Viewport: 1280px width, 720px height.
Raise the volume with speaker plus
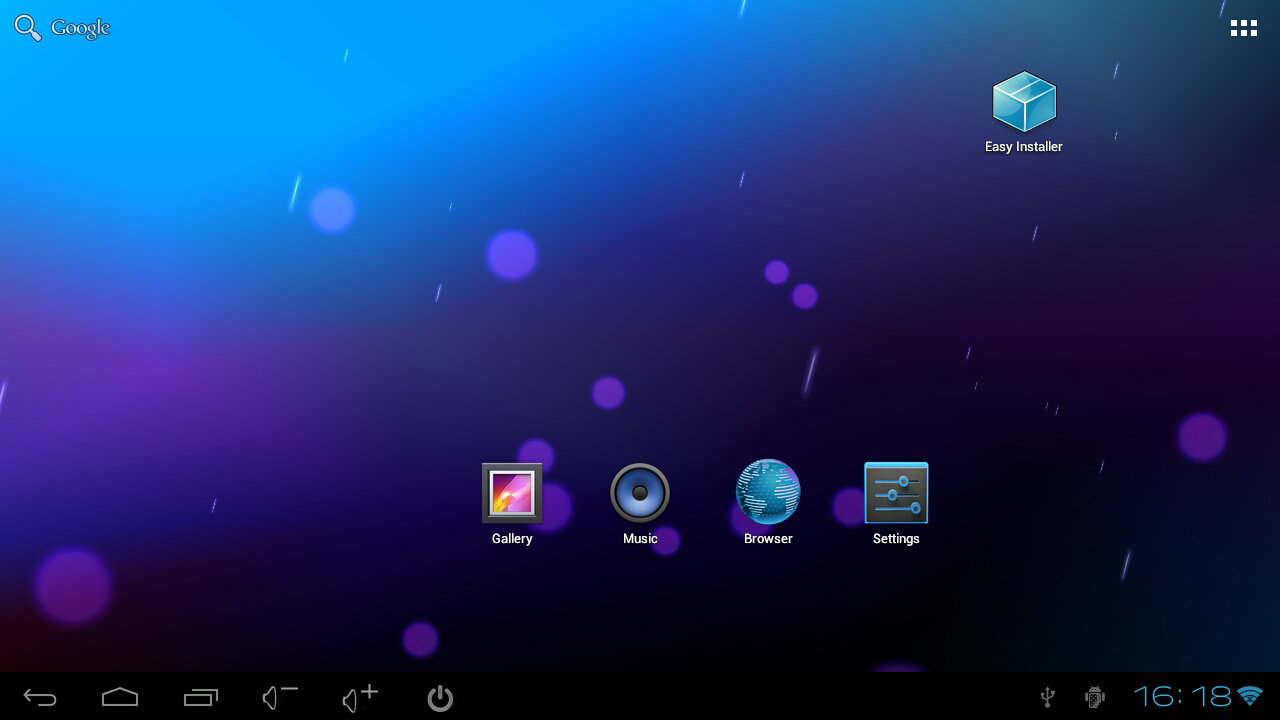pos(360,697)
